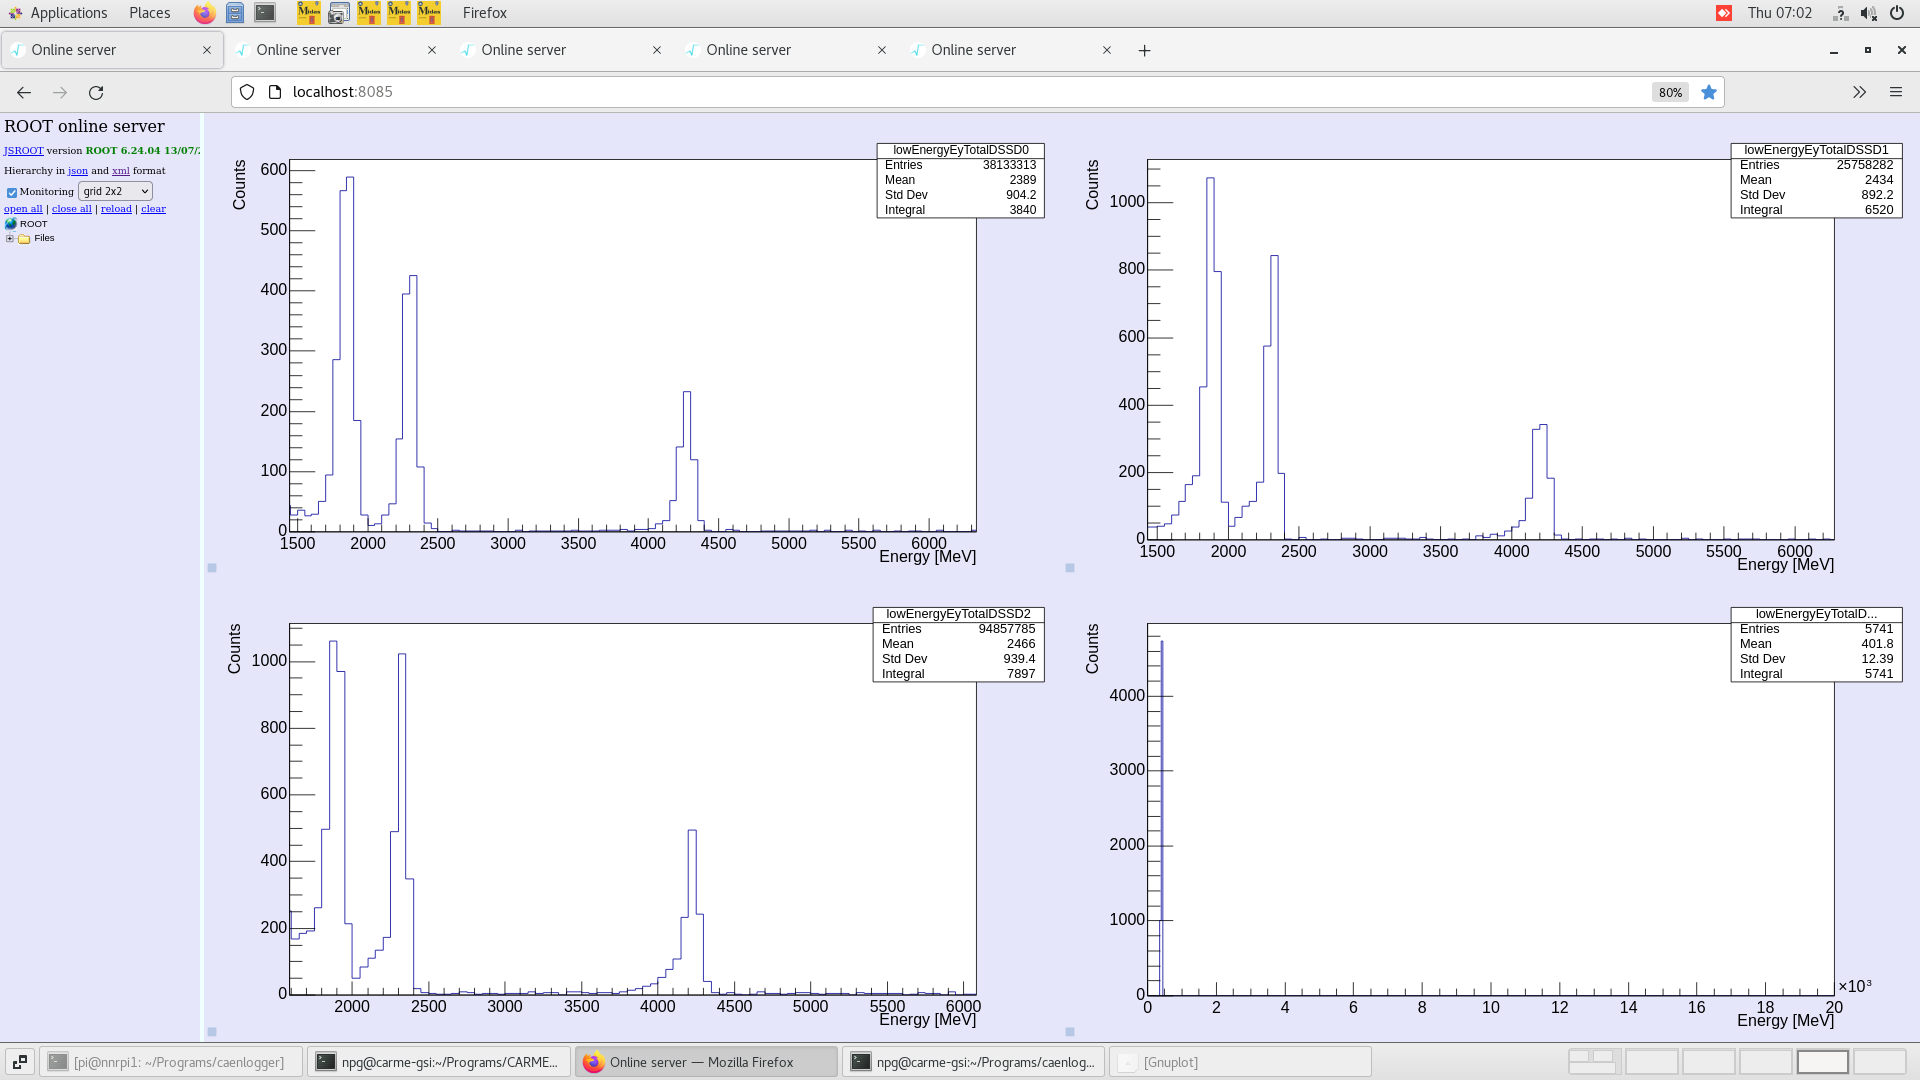The width and height of the screenshot is (1920, 1080).
Task: Click the ROOT globe icon in the hierarchy tree
Action: [x=10, y=224]
